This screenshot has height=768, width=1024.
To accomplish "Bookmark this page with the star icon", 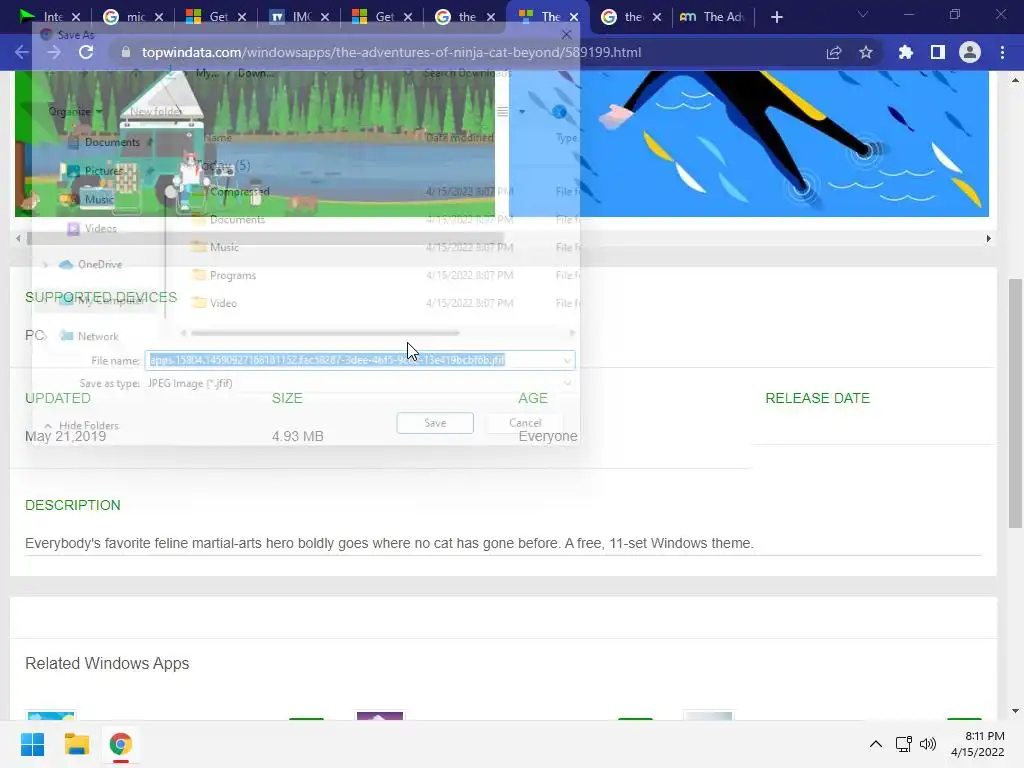I will coord(866,52).
